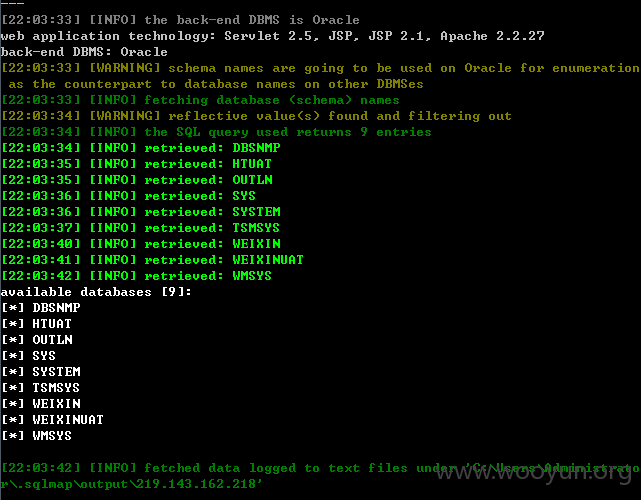Click the 'retrieved: WEIXIN' log line

(141, 244)
